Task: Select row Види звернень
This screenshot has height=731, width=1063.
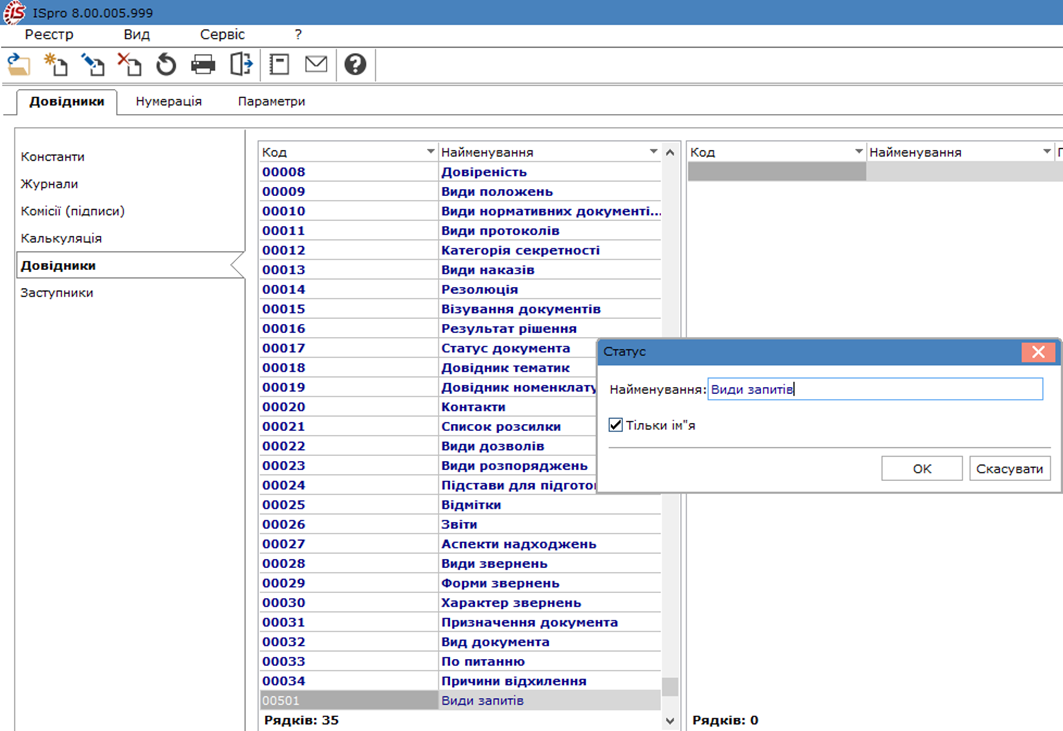Action: [x=460, y=564]
